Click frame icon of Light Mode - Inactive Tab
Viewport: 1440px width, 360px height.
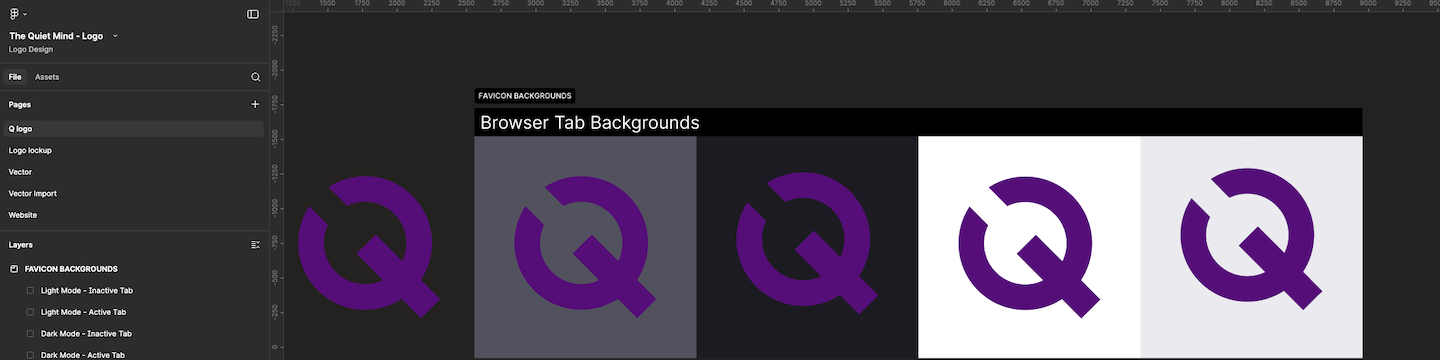30,290
